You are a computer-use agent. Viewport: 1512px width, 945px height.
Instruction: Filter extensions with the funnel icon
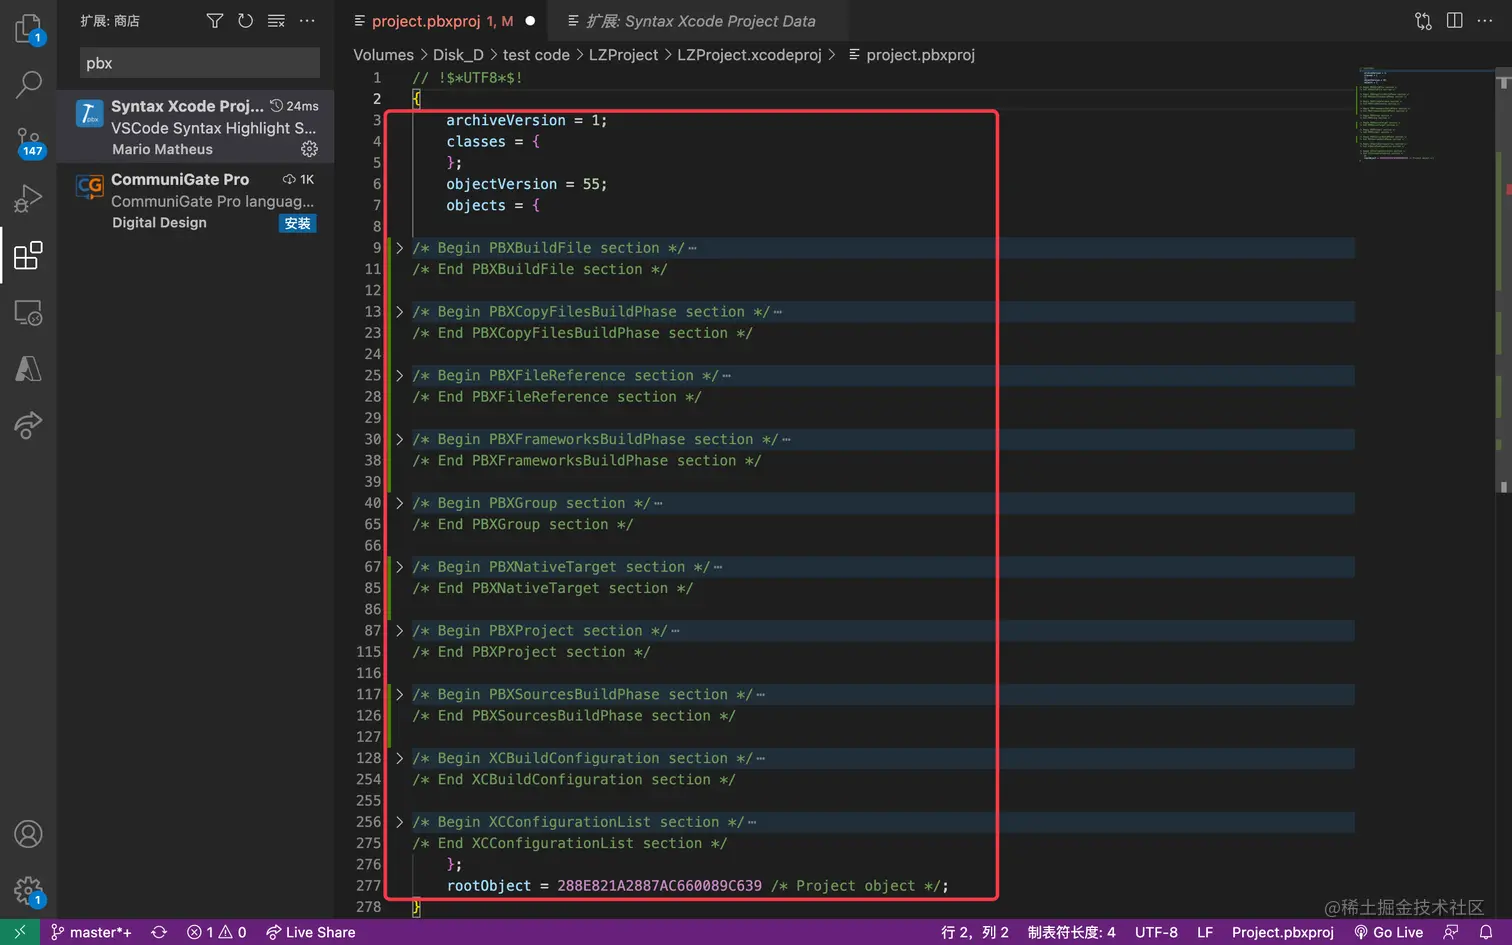pyautogui.click(x=215, y=21)
